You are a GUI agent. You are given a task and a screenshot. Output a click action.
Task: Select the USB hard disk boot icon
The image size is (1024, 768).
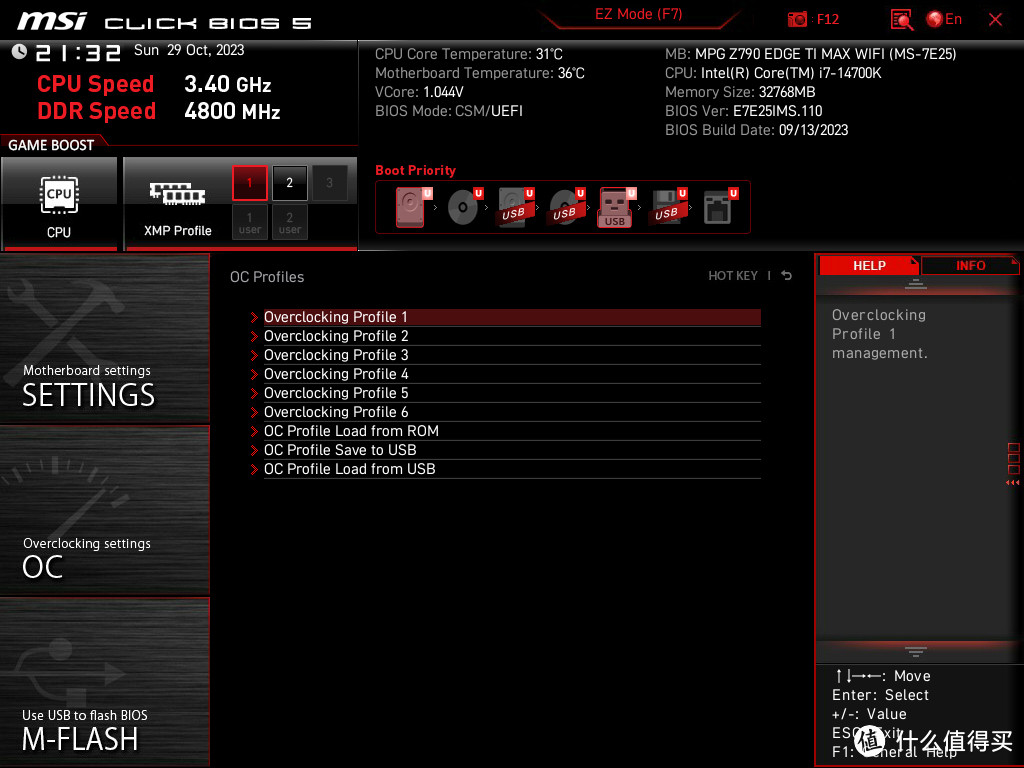pyautogui.click(x=515, y=207)
